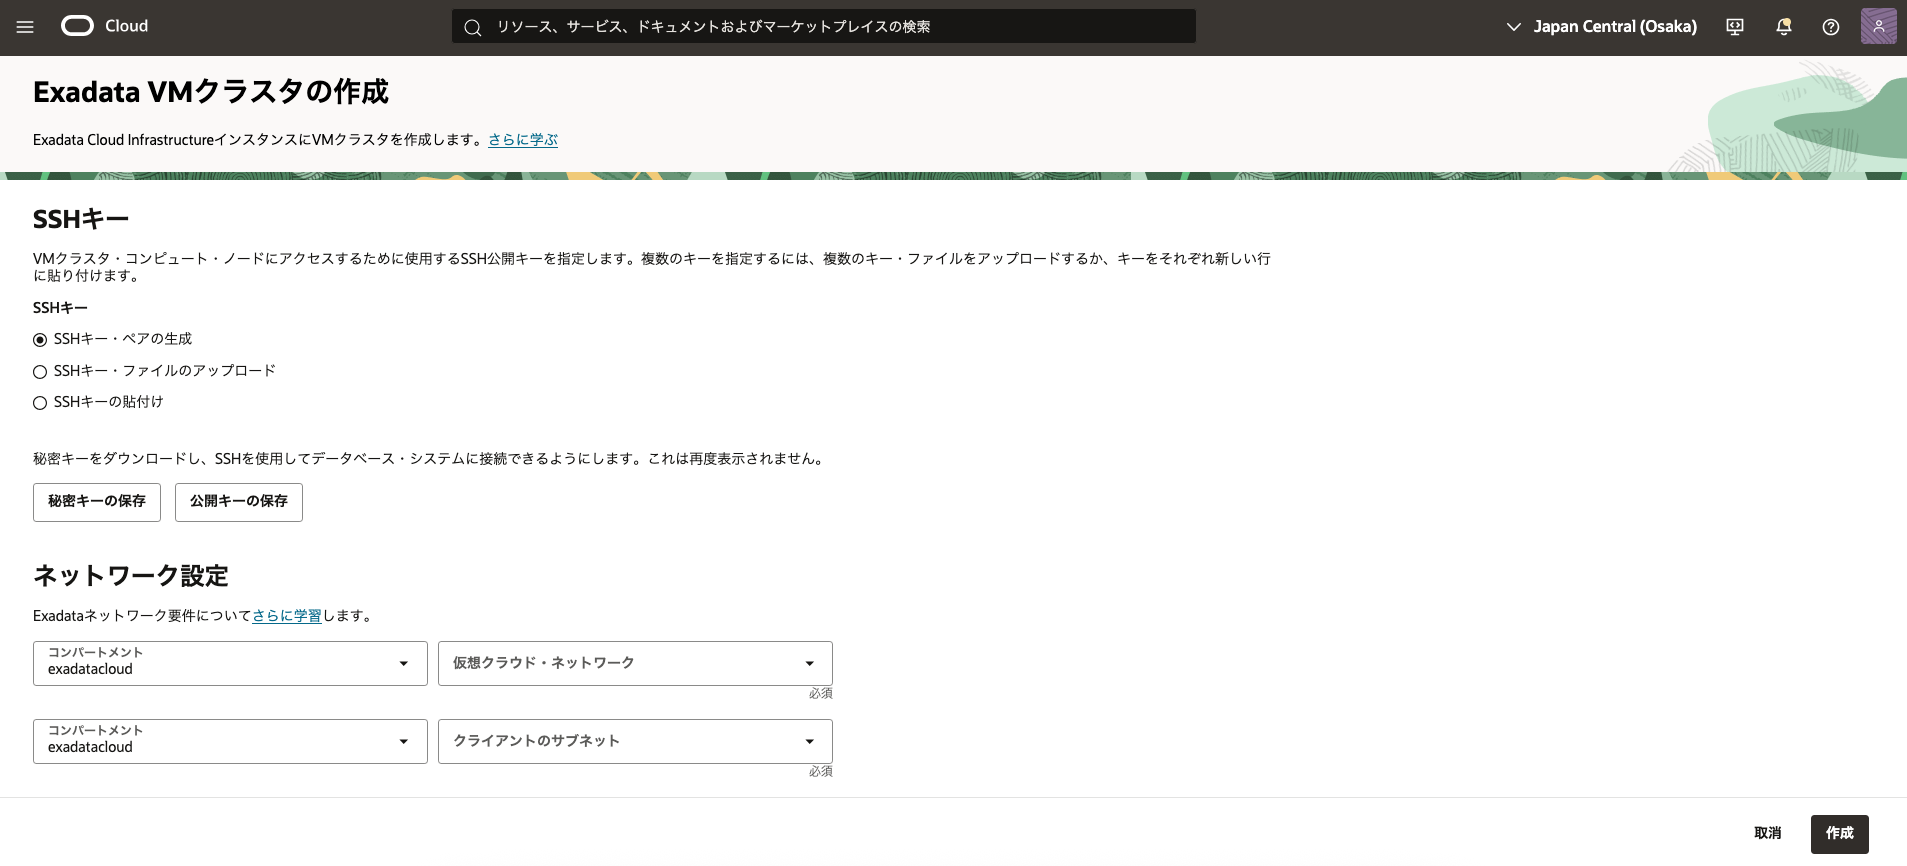This screenshot has width=1907, height=866.
Task: Select SSHキー・ファイルのアップロード radio option
Action: [40, 372]
